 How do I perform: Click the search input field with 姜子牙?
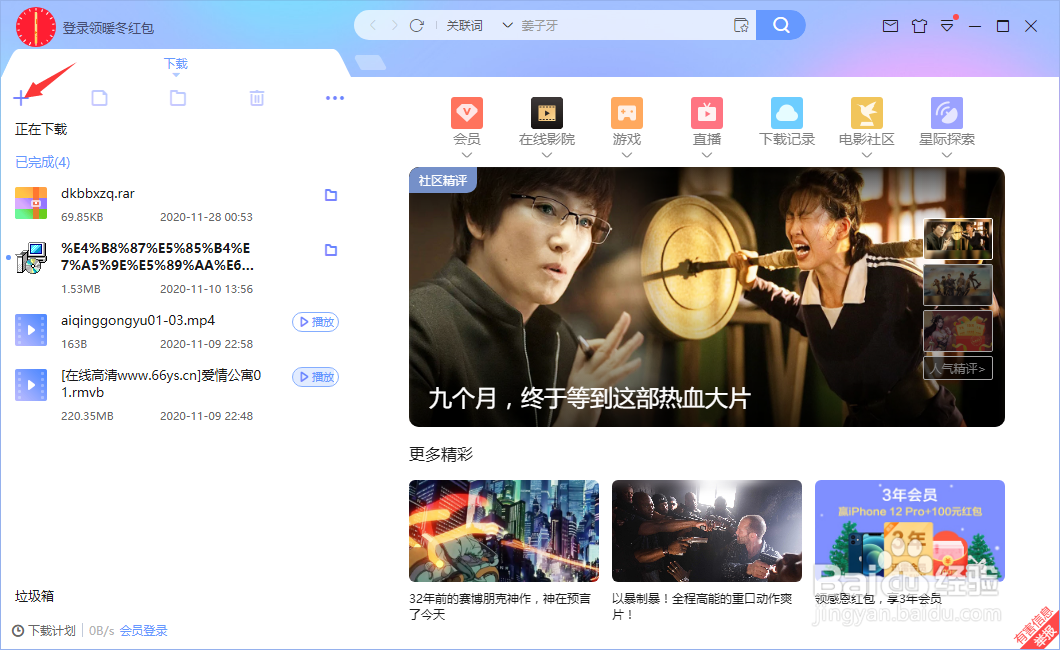click(622, 26)
